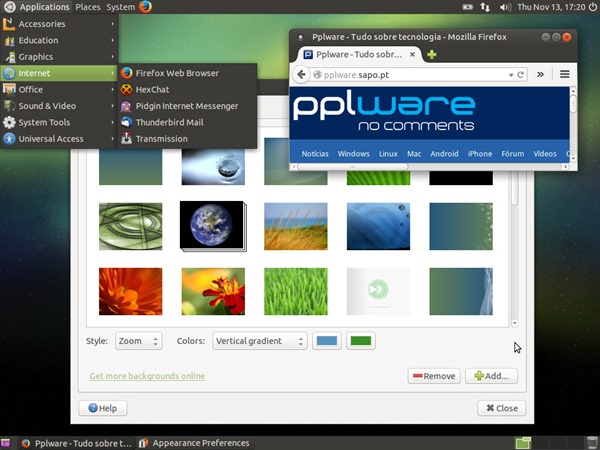Open iPhone link on Pplware page

point(480,154)
